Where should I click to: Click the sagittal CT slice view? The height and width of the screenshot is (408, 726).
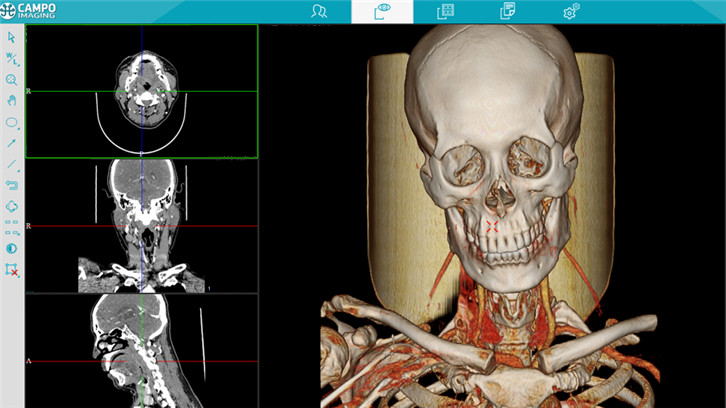point(141,350)
